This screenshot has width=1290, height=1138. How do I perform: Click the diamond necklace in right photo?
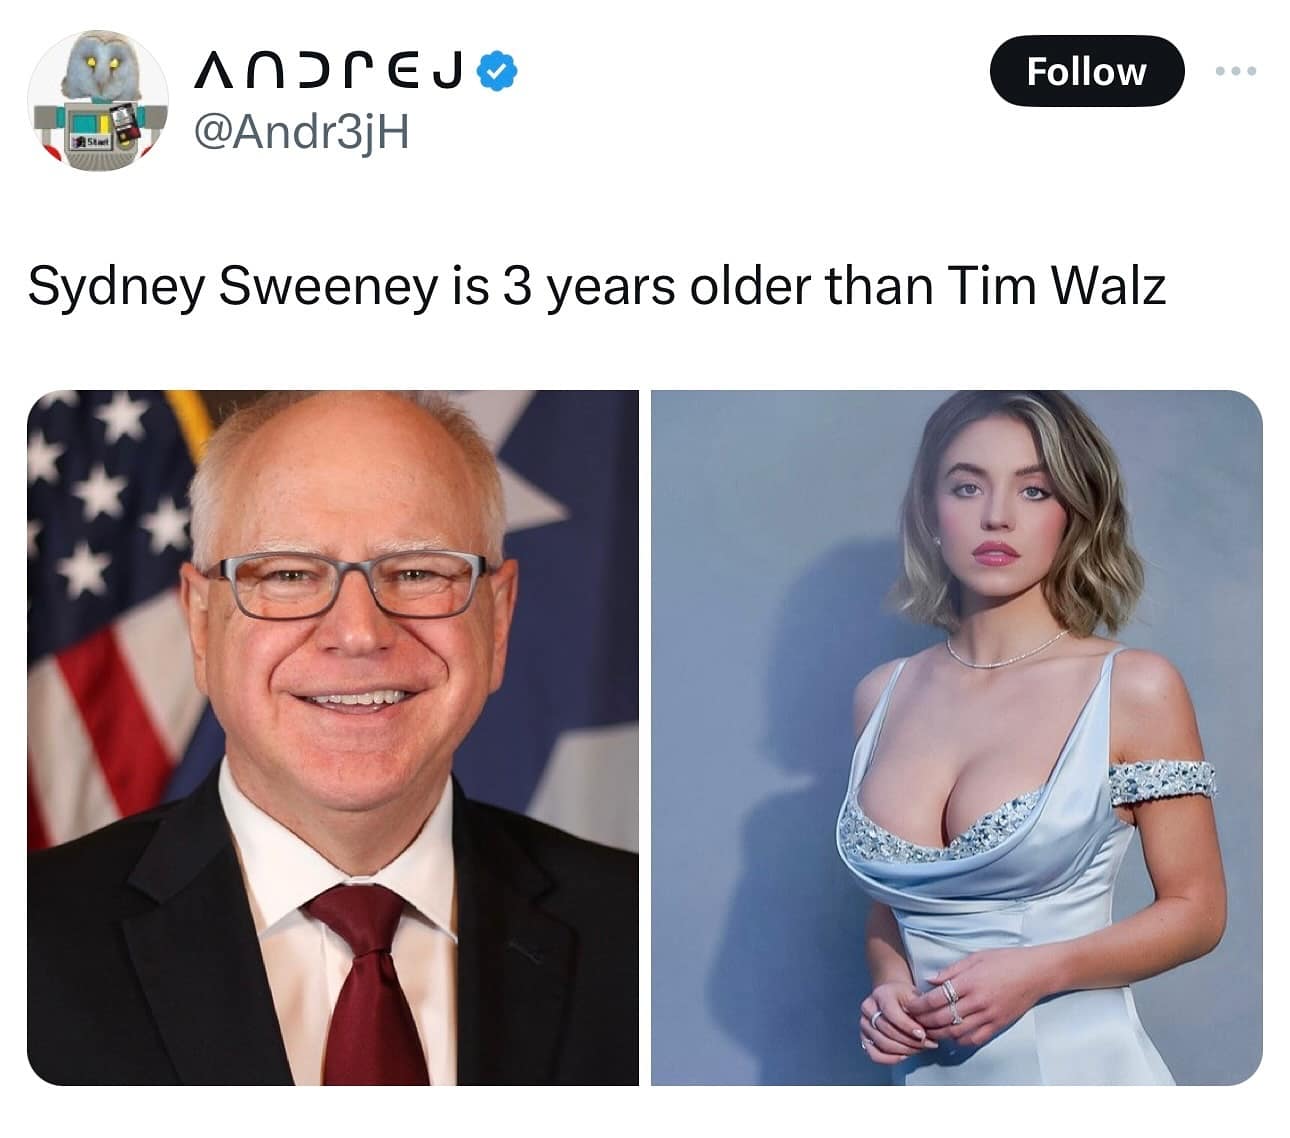1006,650
